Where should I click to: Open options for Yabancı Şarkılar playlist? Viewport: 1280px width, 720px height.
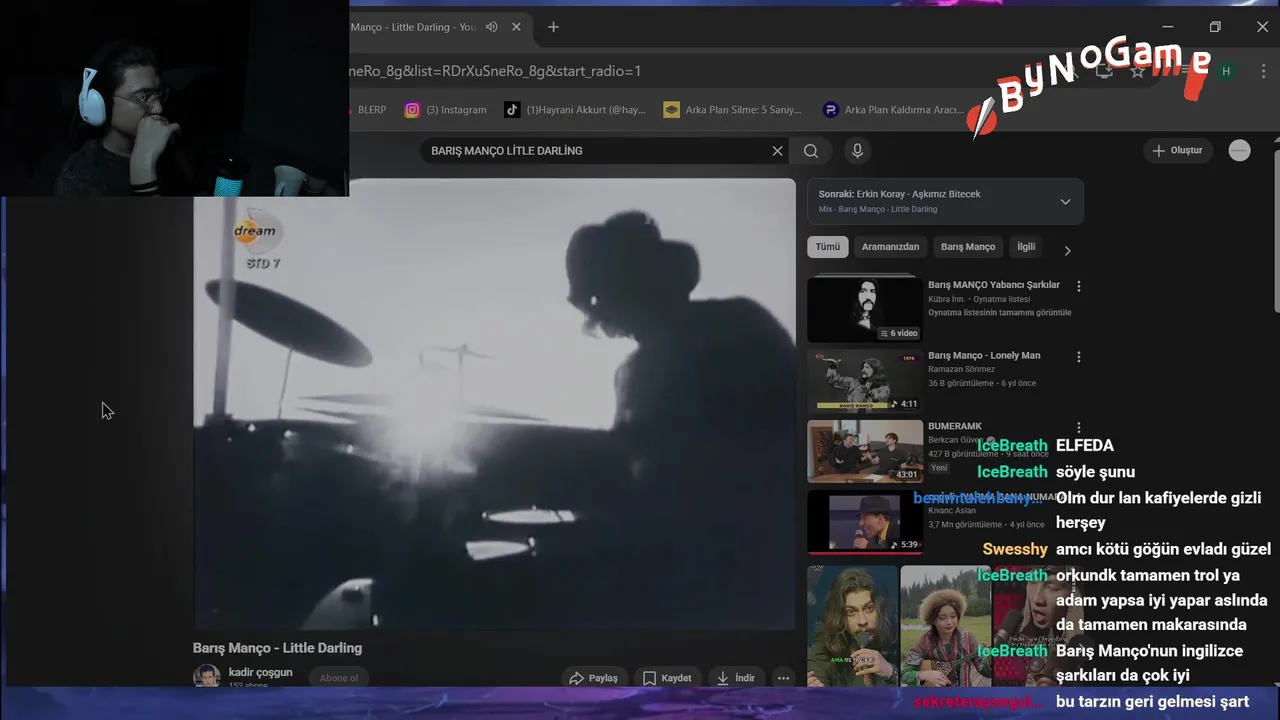(1078, 286)
